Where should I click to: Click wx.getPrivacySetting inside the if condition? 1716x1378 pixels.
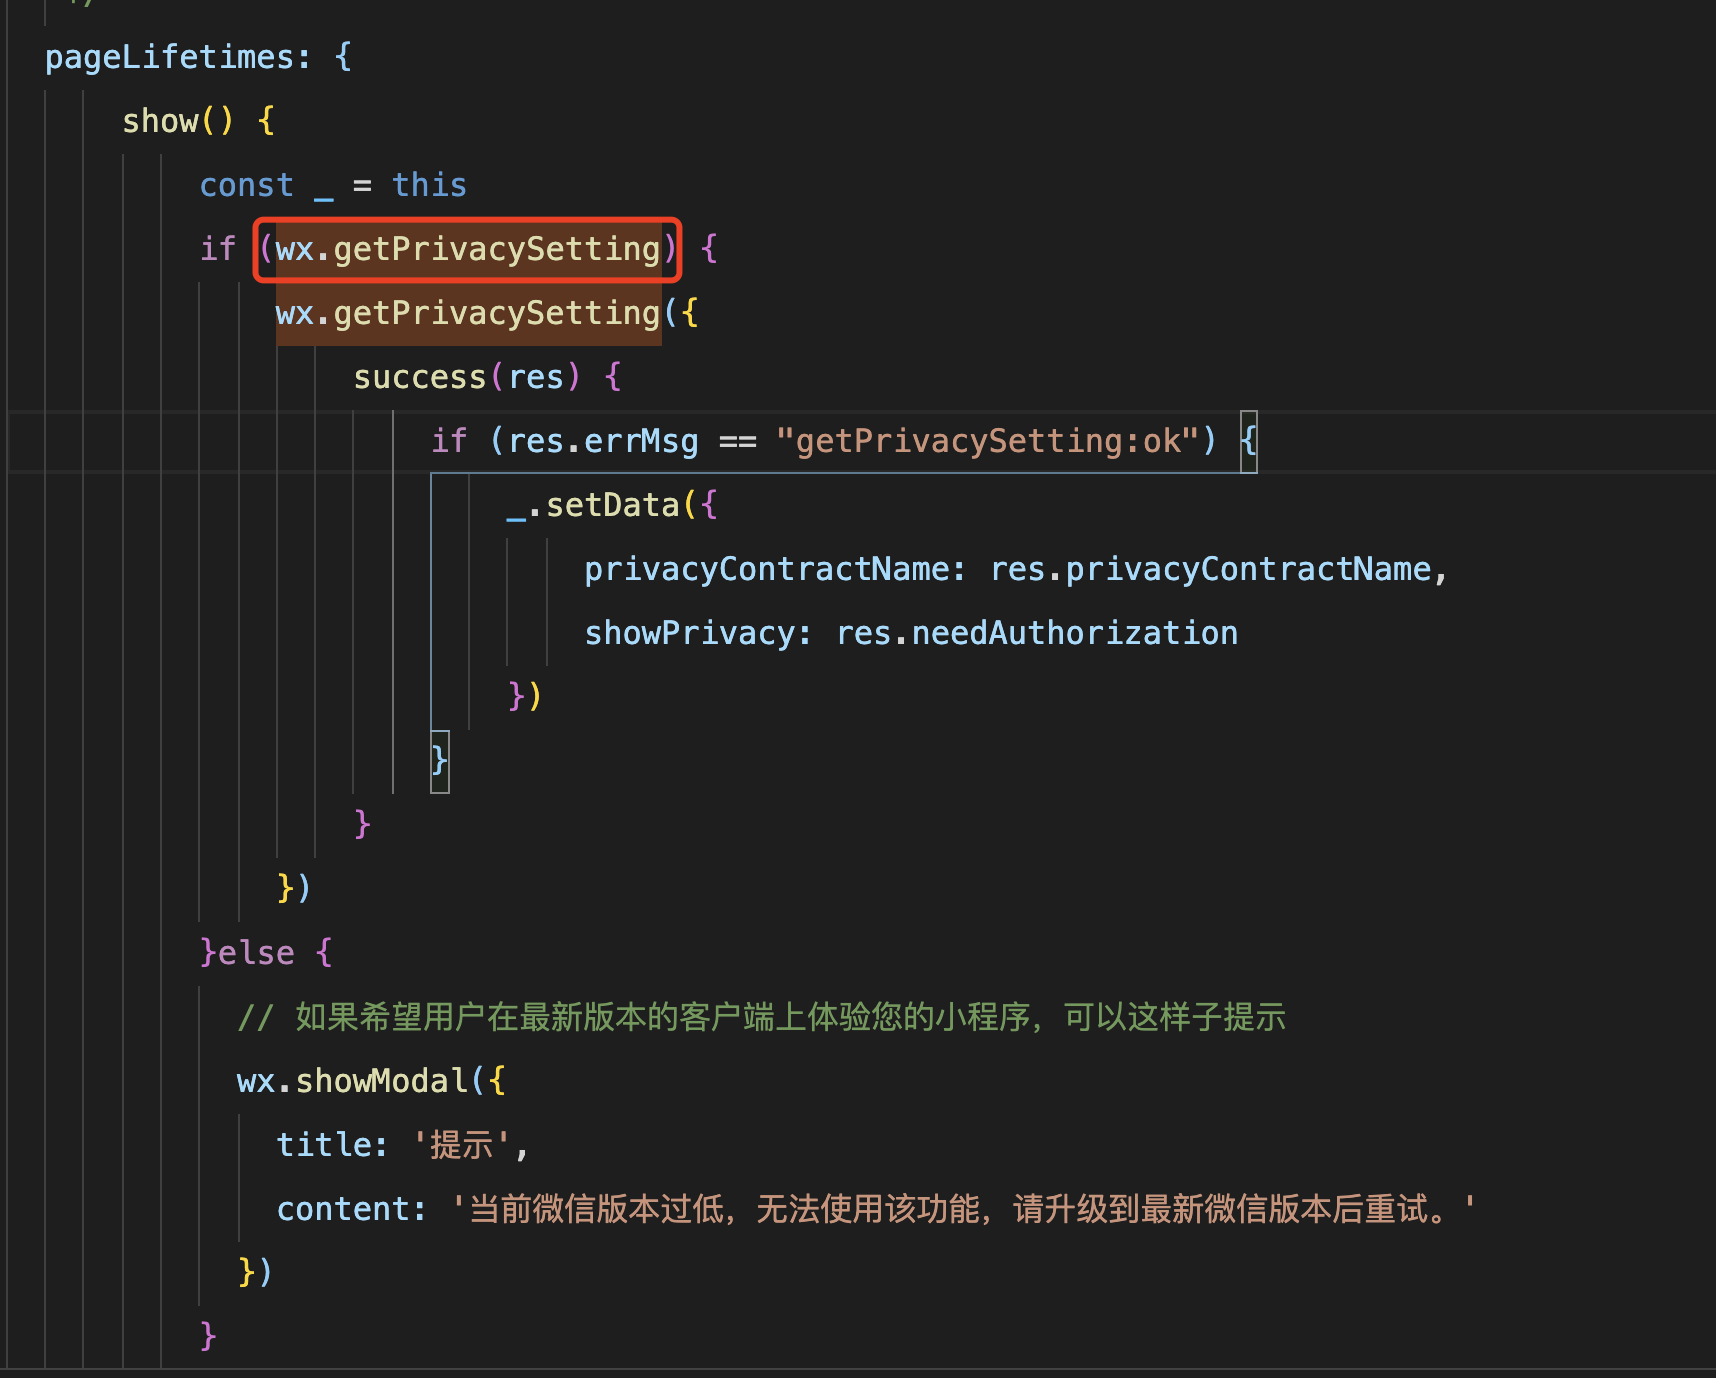click(x=468, y=249)
